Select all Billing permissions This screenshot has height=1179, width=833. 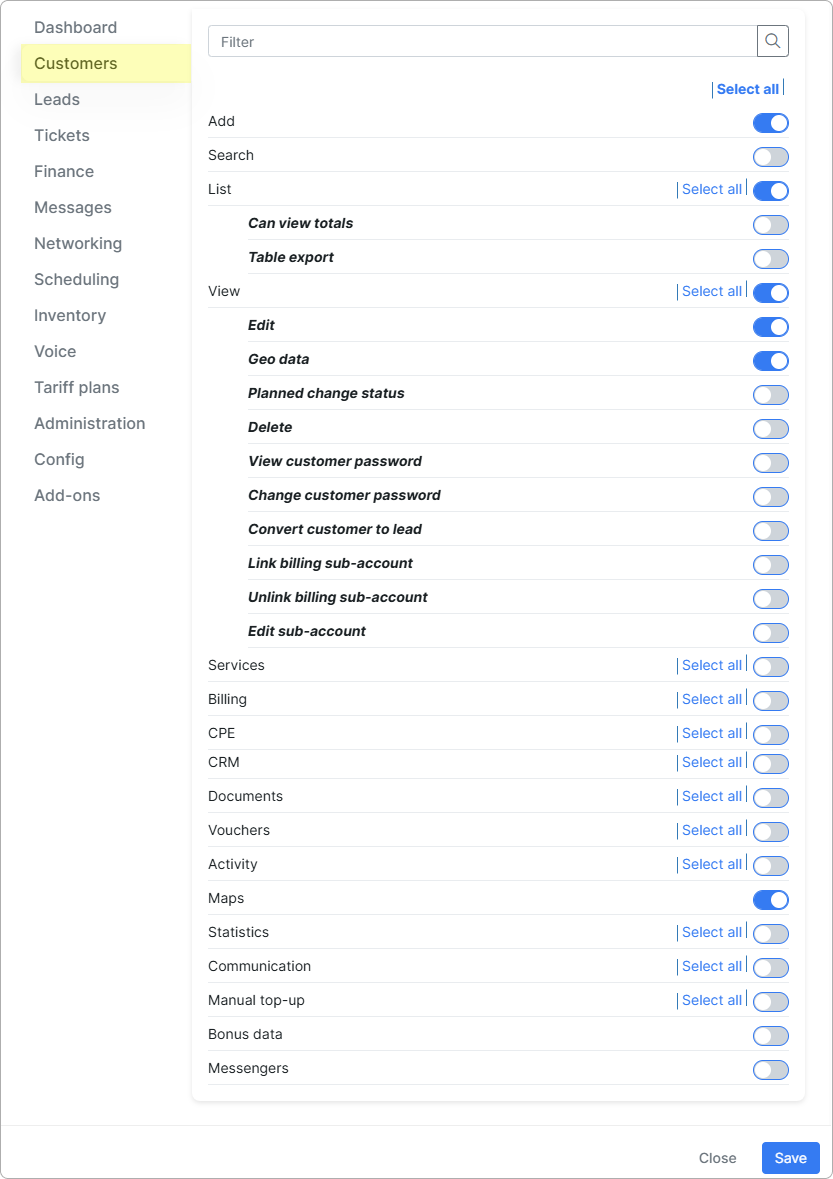[x=712, y=699]
